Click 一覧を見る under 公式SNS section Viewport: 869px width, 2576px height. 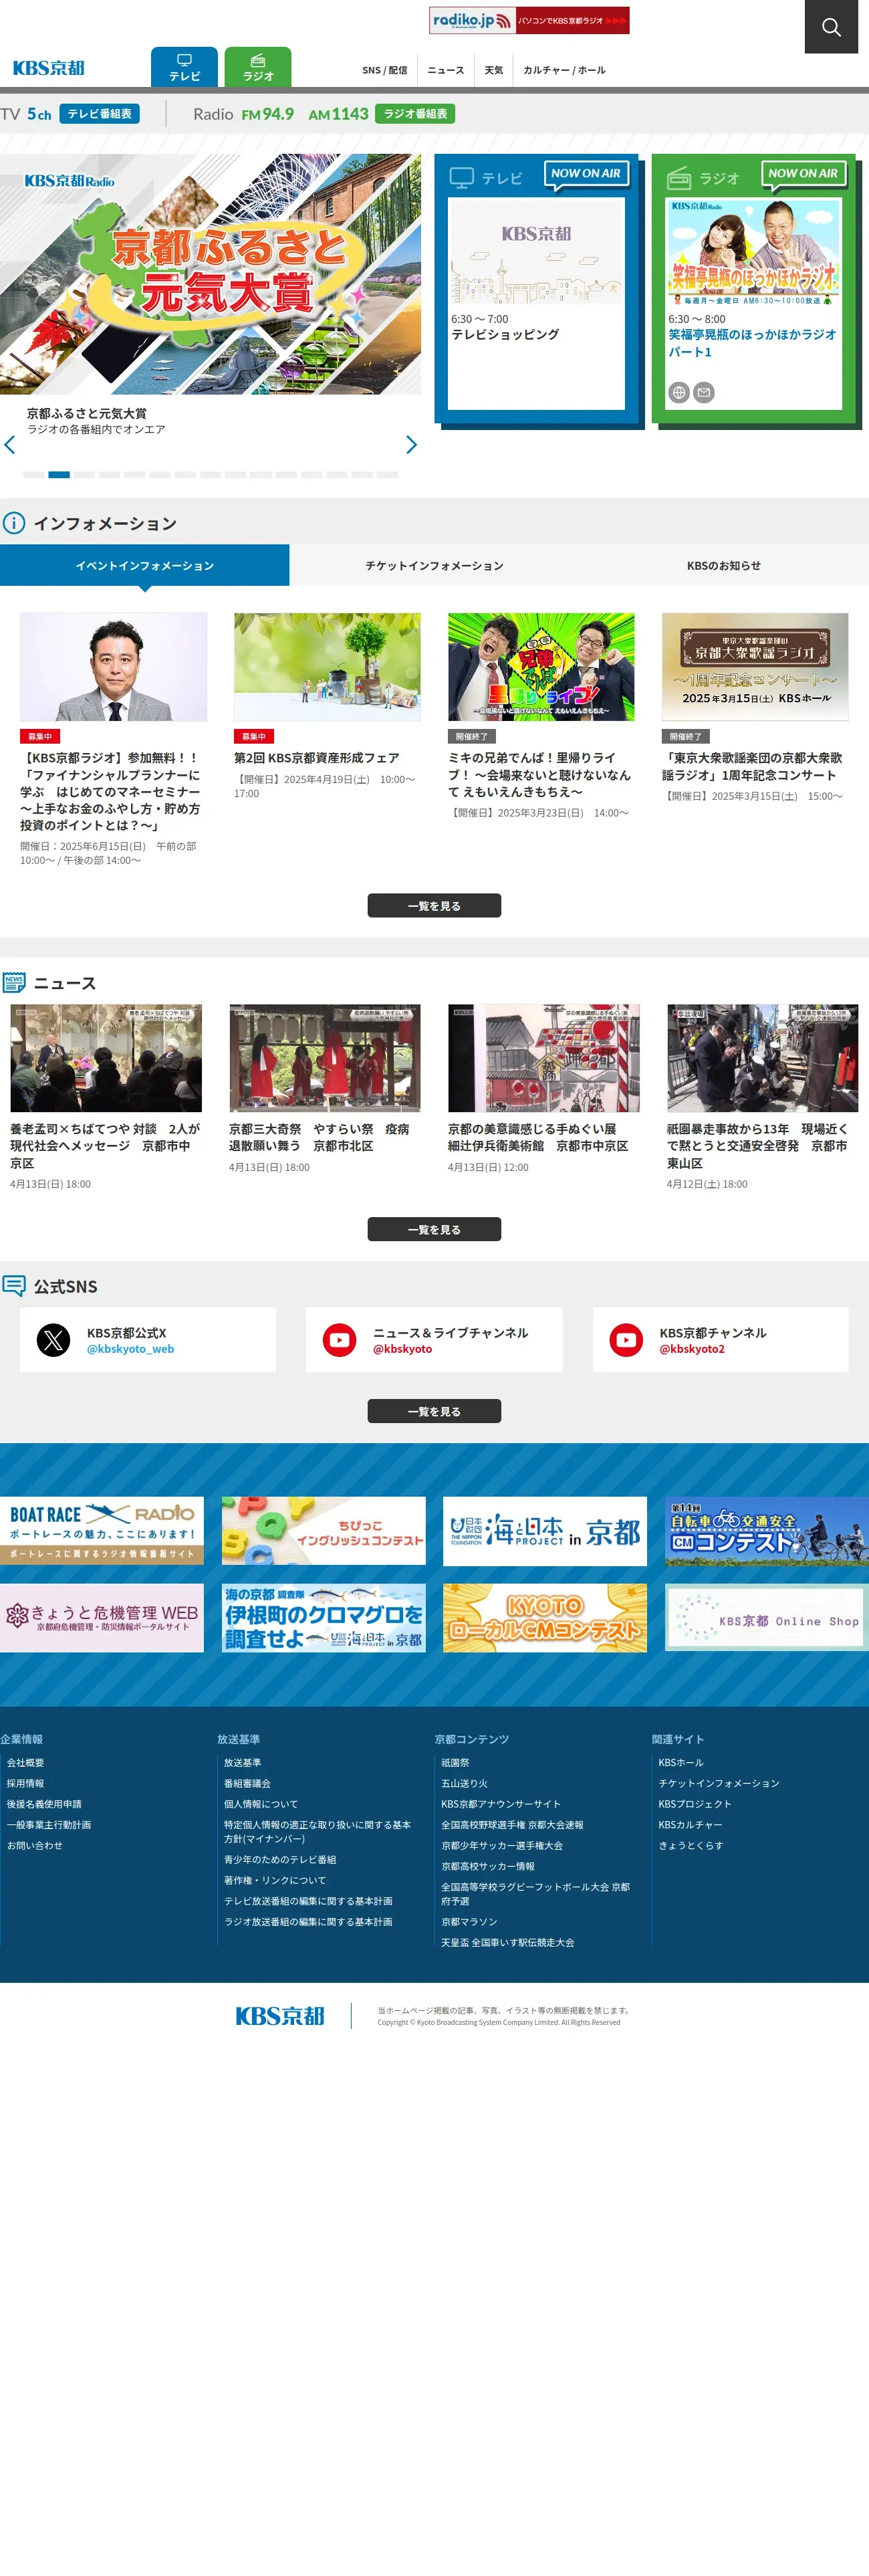434,1411
